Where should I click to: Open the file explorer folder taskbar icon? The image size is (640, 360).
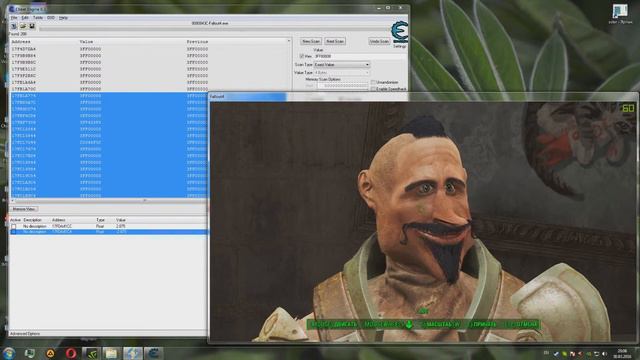pyautogui.click(x=111, y=353)
